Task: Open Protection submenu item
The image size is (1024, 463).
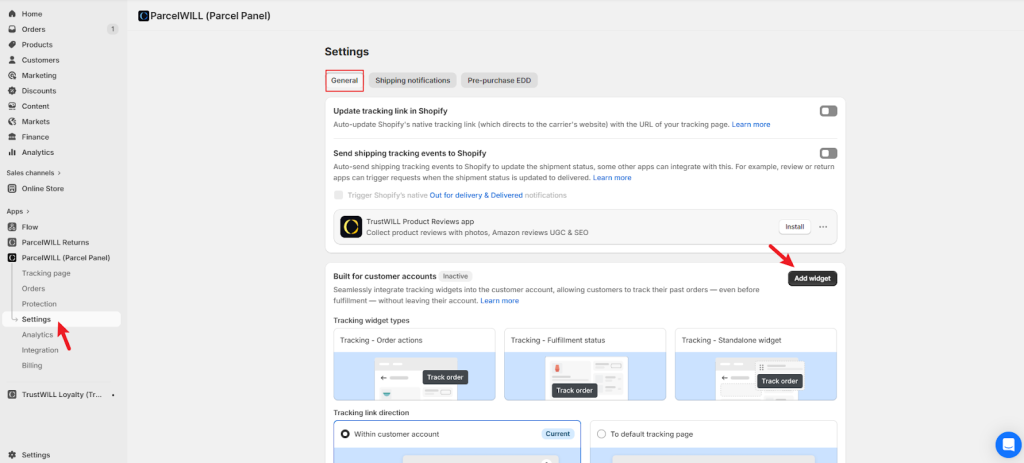Action: tap(39, 304)
